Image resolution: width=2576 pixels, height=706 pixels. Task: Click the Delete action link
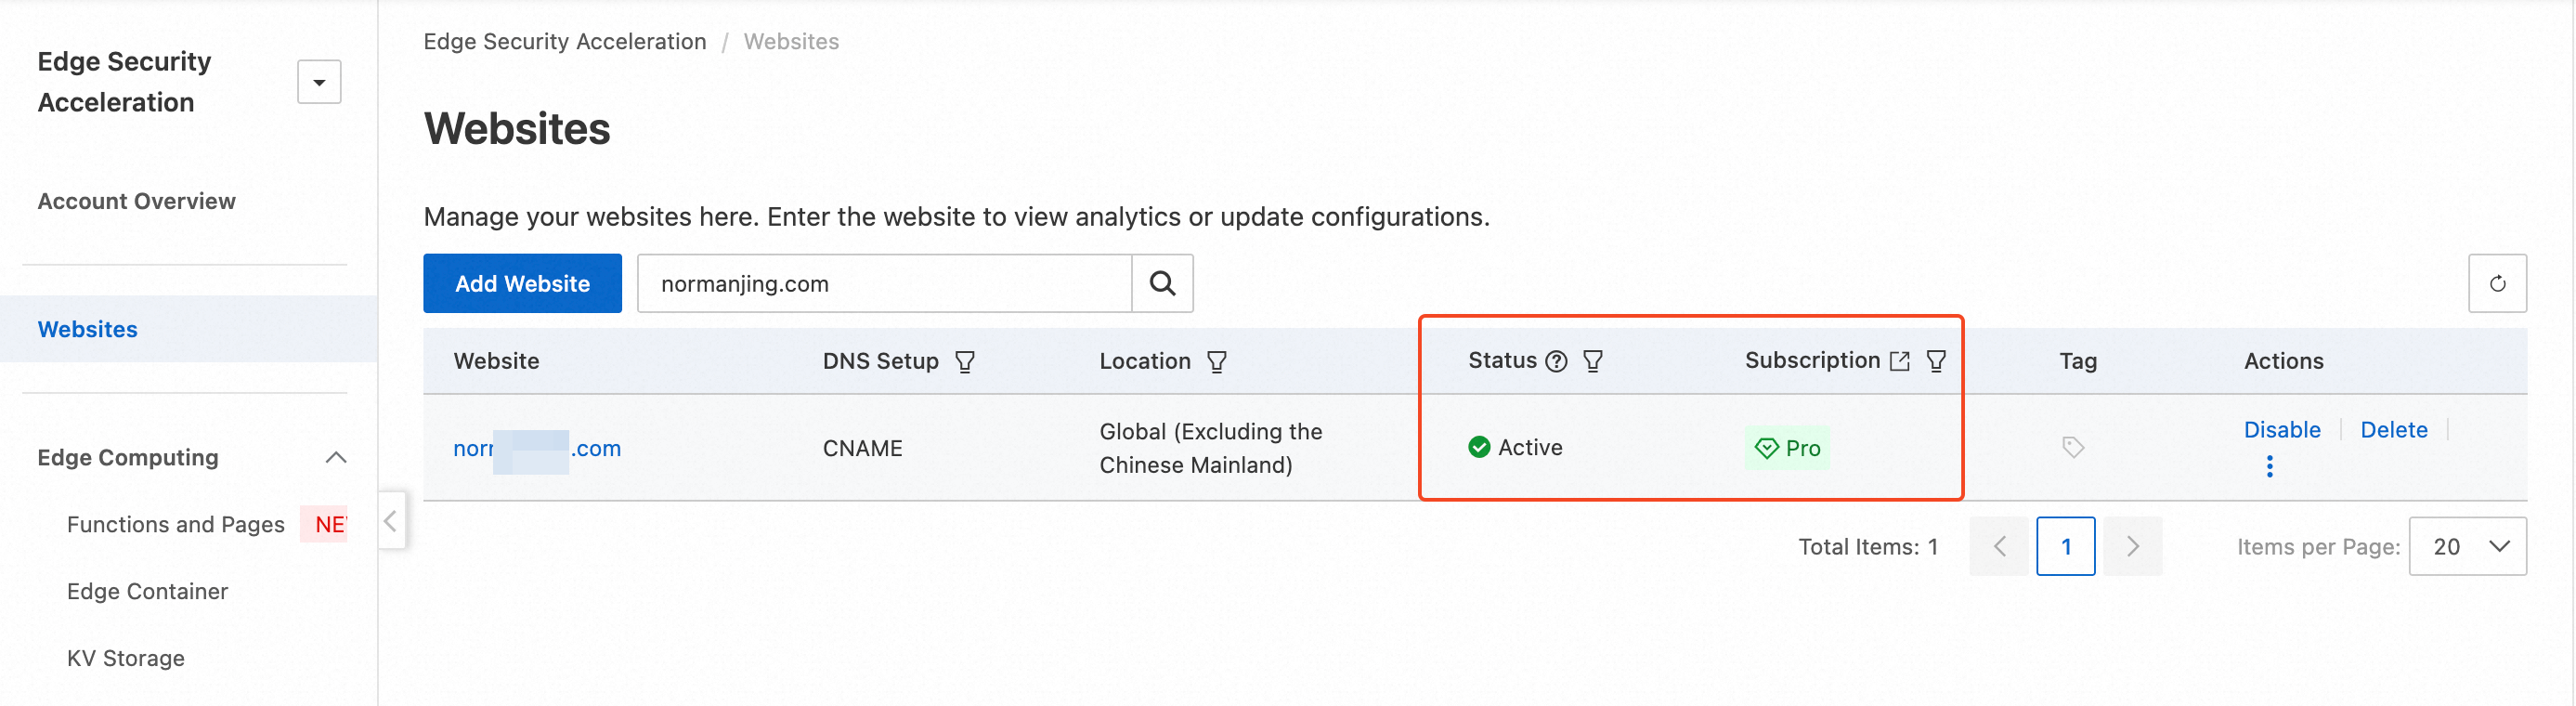coord(2394,430)
